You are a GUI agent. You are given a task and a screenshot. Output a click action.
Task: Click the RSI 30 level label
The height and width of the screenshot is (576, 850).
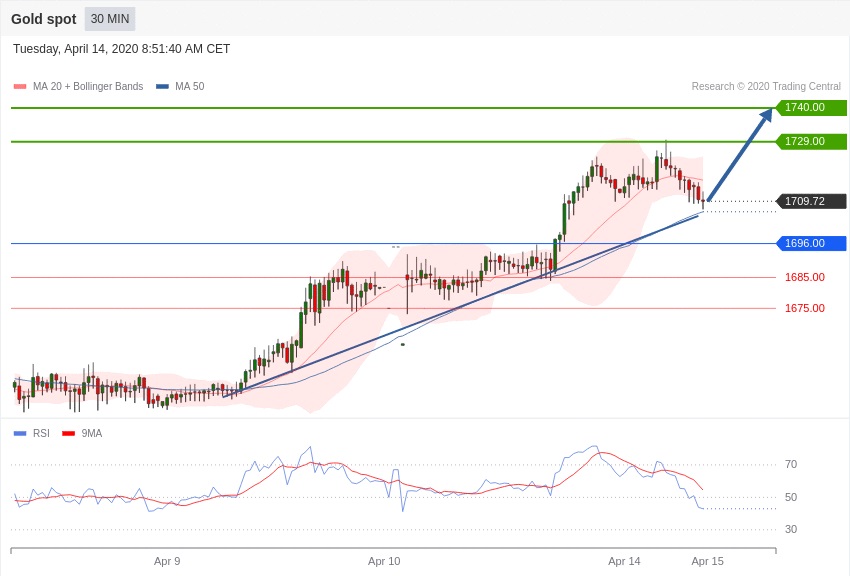pos(791,529)
